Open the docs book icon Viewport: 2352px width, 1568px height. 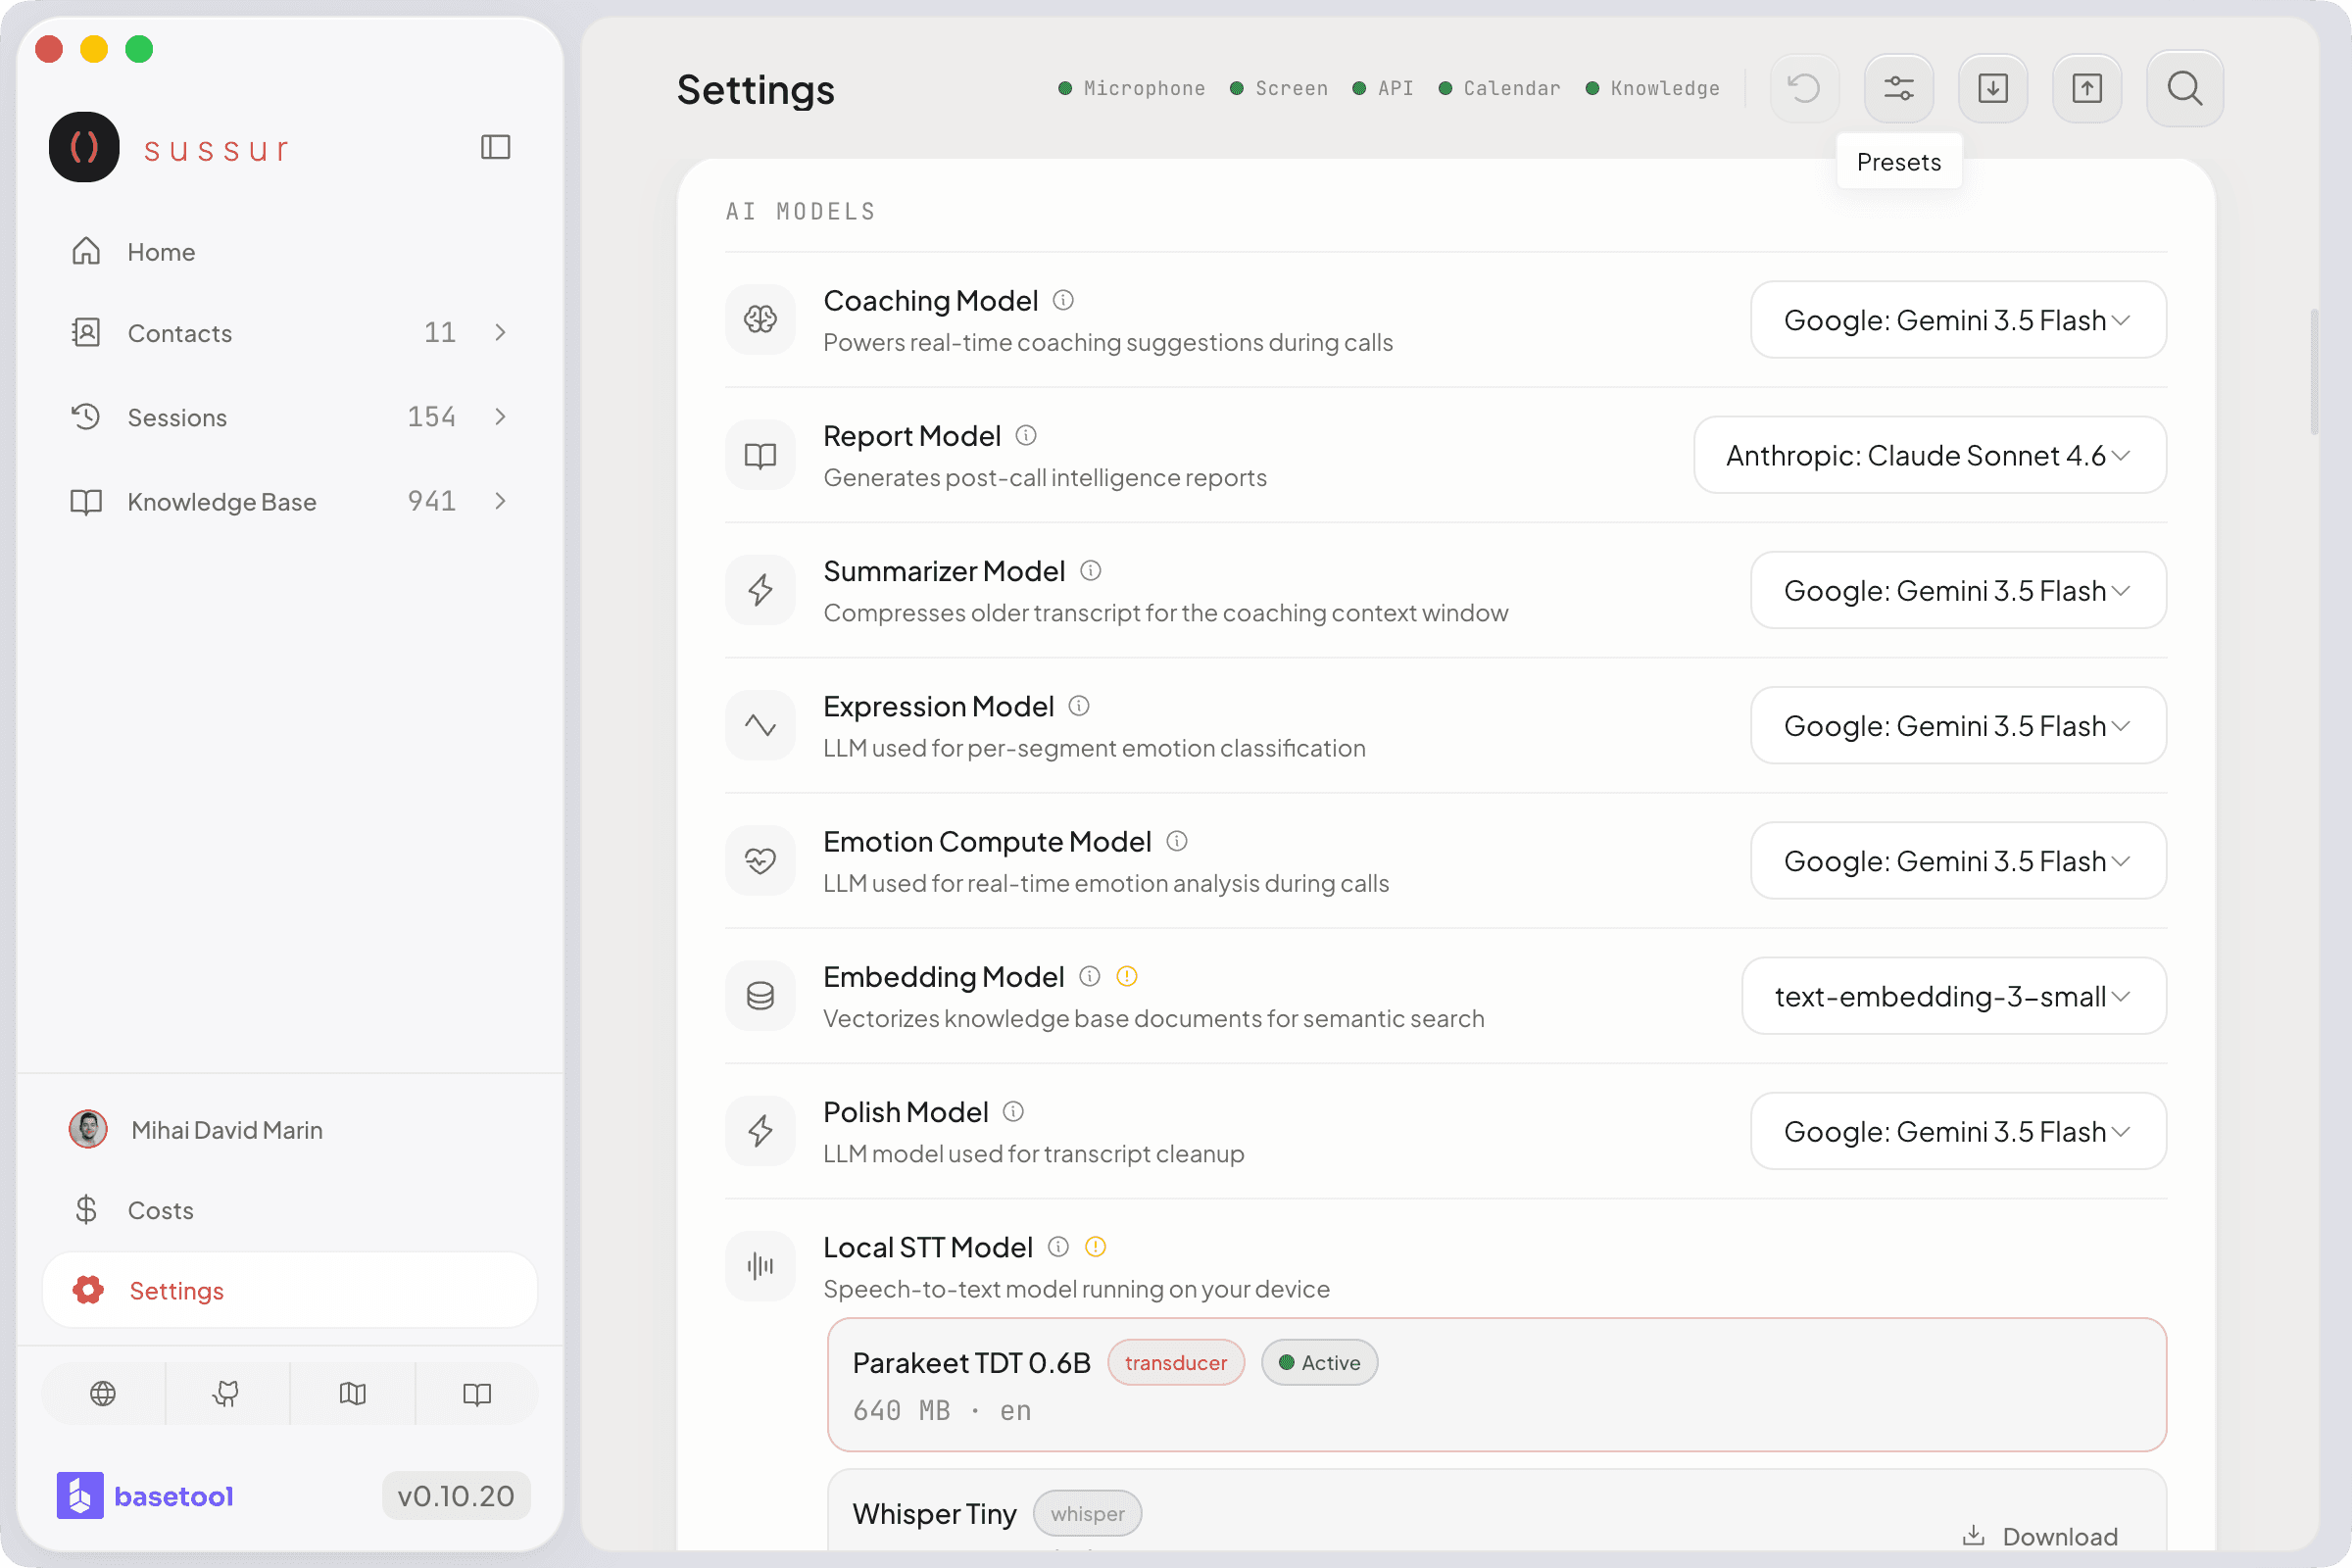point(477,1393)
